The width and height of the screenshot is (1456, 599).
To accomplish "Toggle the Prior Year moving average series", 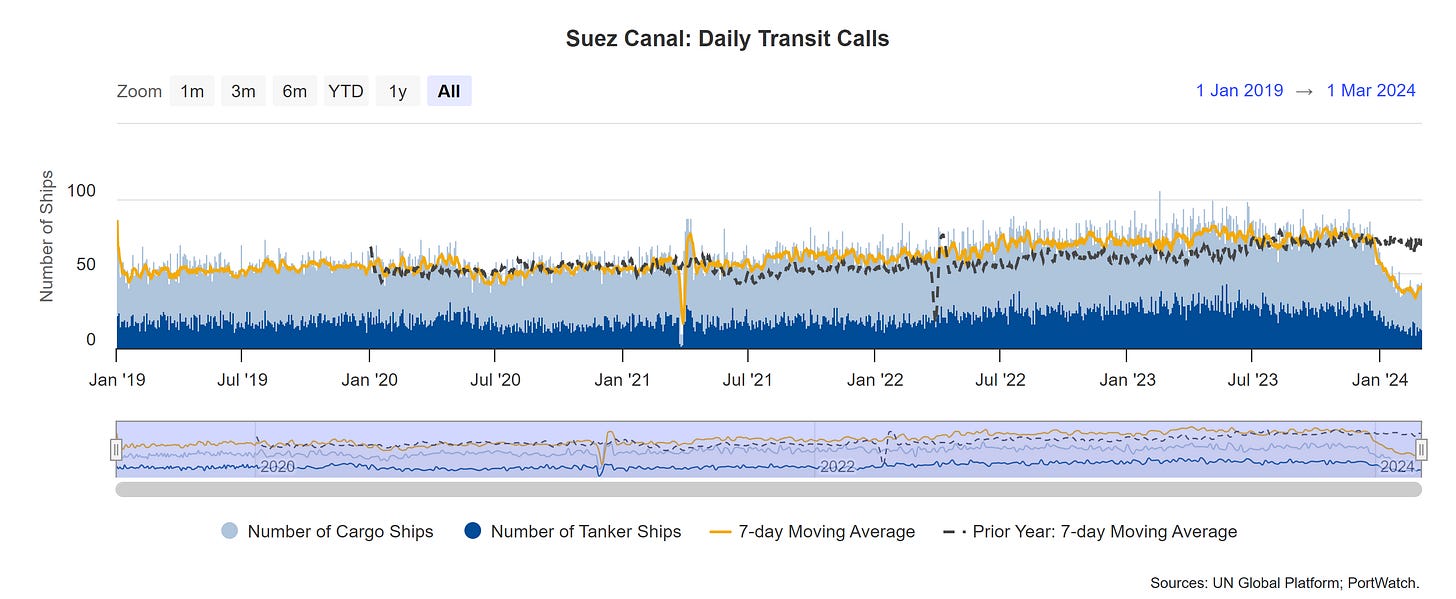I will (1090, 531).
